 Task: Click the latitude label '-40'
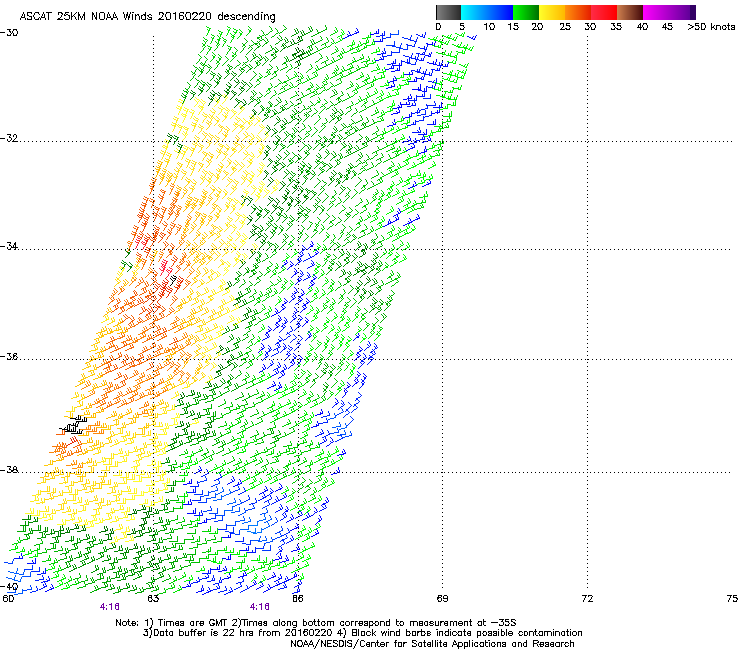coord(9,587)
